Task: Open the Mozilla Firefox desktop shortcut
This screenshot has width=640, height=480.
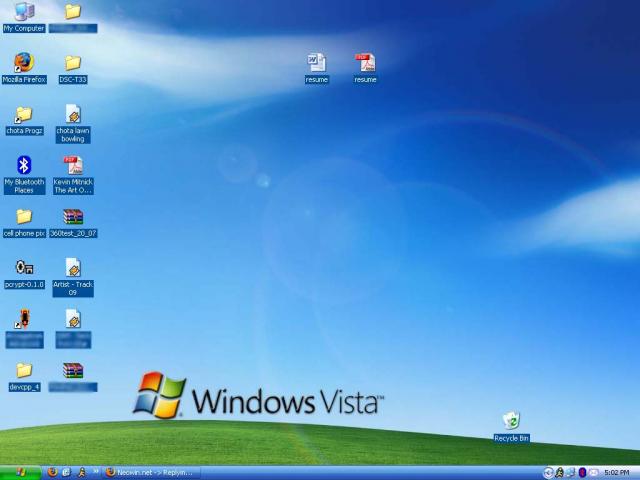Action: coord(24,68)
